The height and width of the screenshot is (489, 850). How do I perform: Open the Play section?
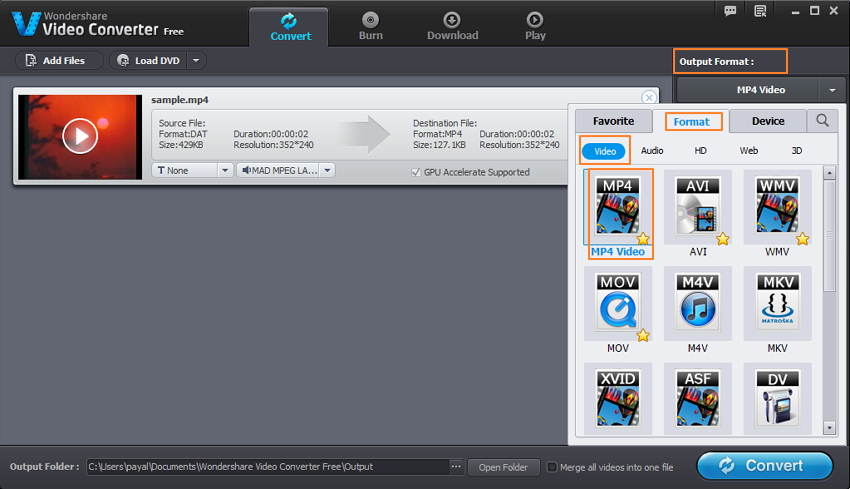[x=535, y=26]
